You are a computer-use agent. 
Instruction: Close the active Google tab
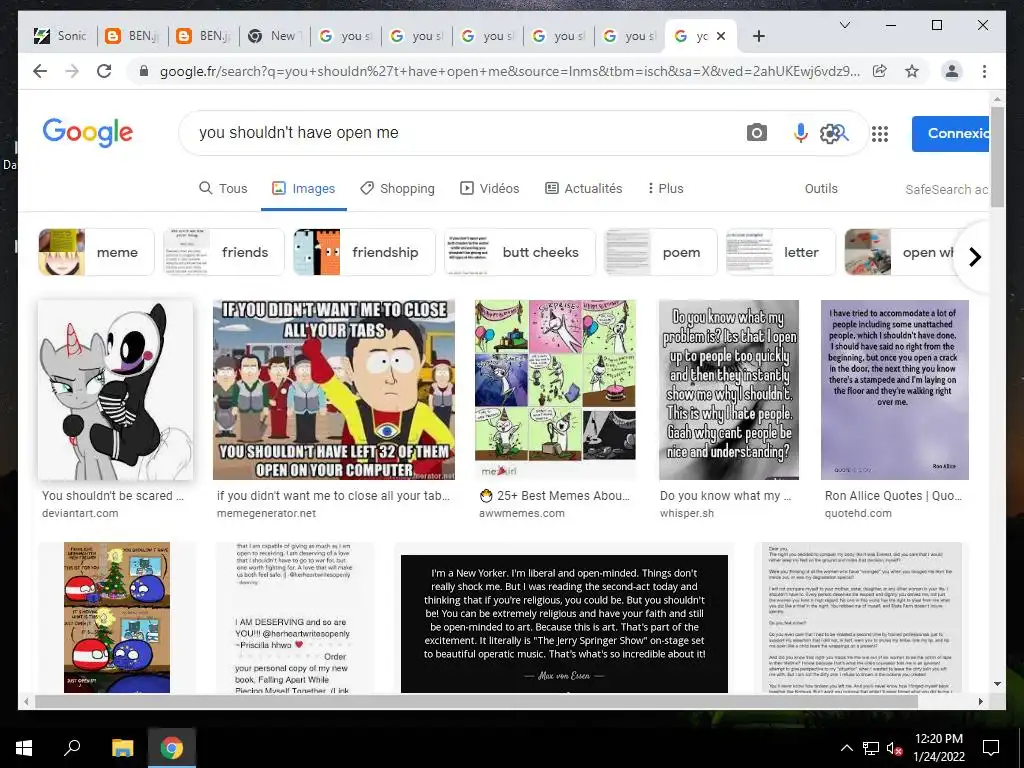tap(721, 36)
